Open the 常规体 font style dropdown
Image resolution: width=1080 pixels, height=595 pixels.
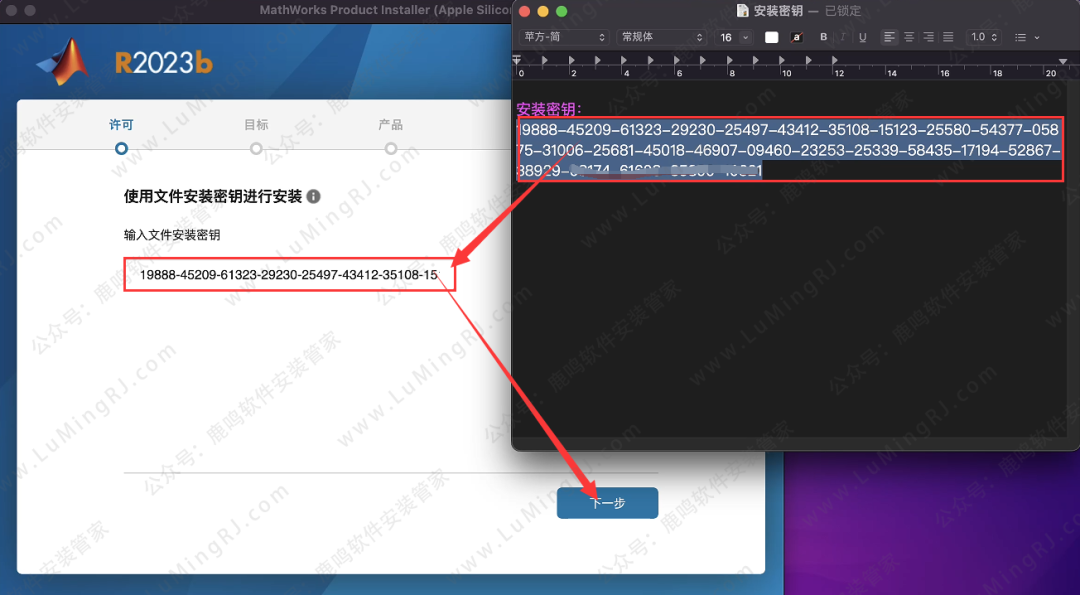(662, 37)
